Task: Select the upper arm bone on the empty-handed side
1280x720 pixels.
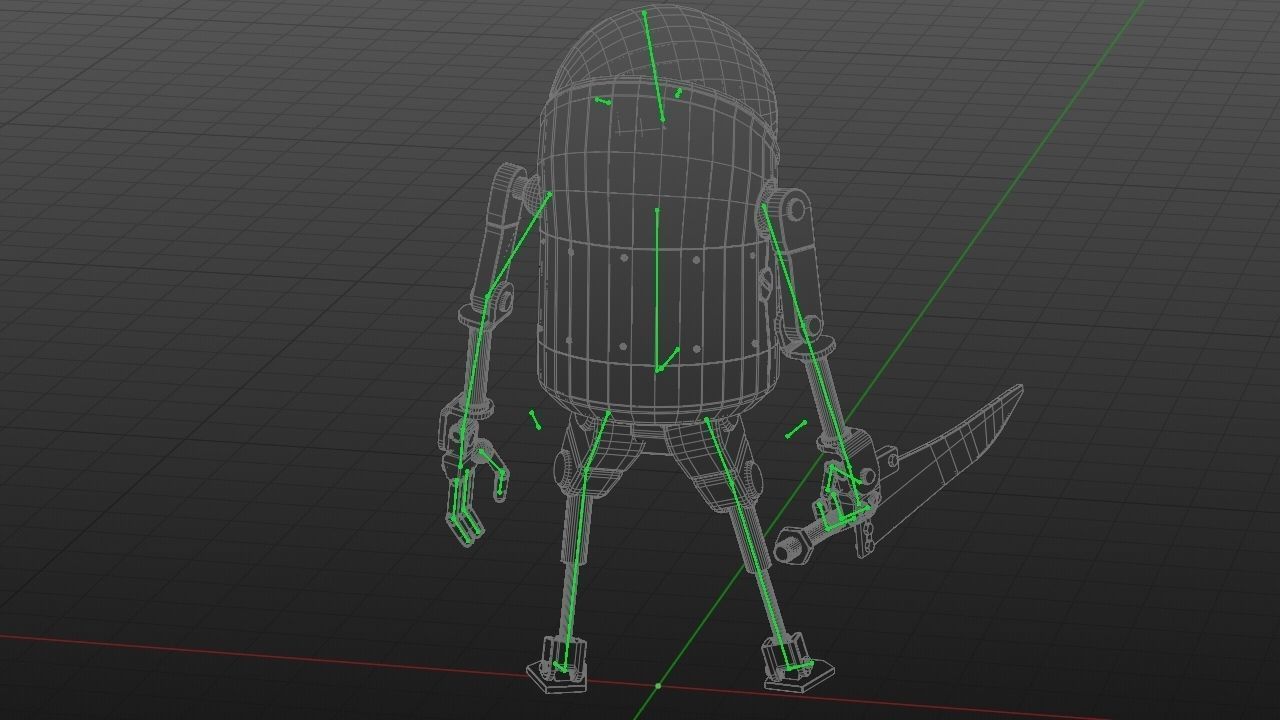Action: click(x=518, y=245)
